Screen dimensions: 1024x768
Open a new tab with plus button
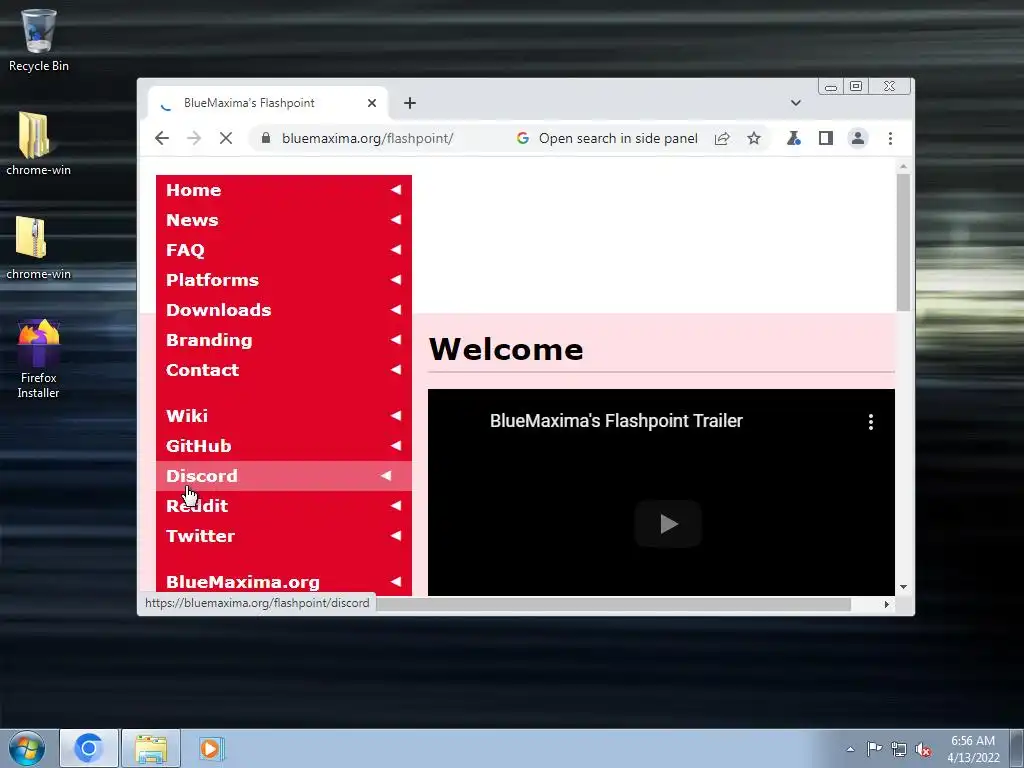coord(409,103)
